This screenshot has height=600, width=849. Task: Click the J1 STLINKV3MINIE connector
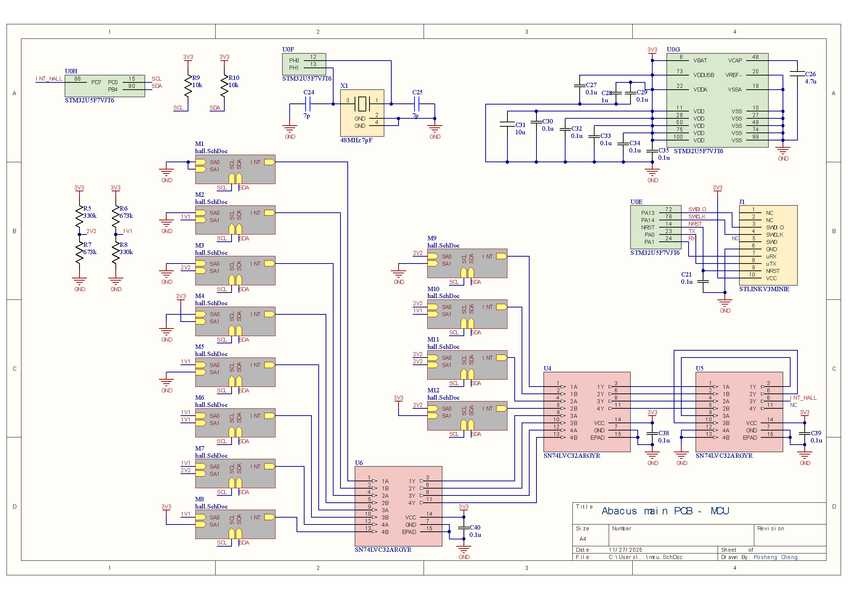coord(766,245)
